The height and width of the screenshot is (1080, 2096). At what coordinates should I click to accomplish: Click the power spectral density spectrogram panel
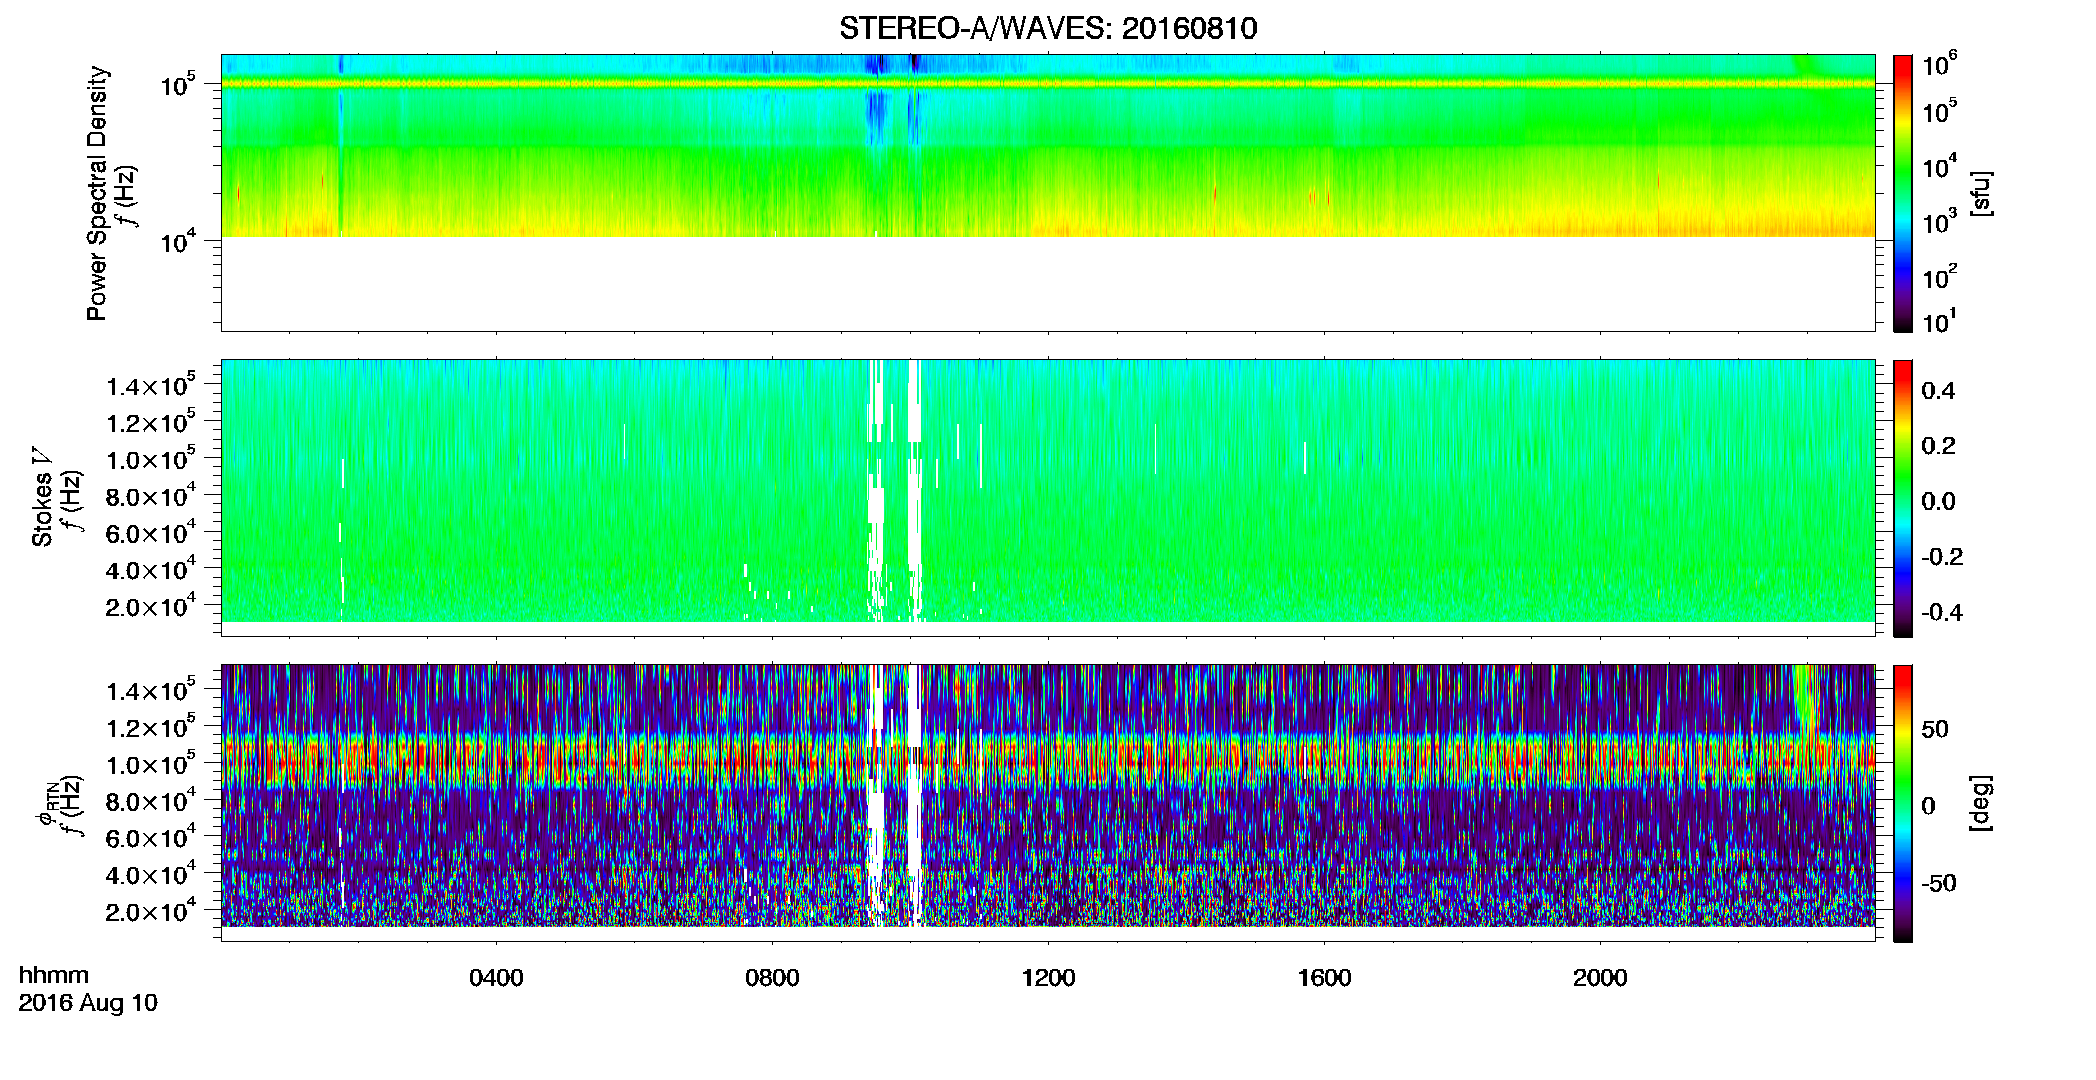click(x=1048, y=193)
